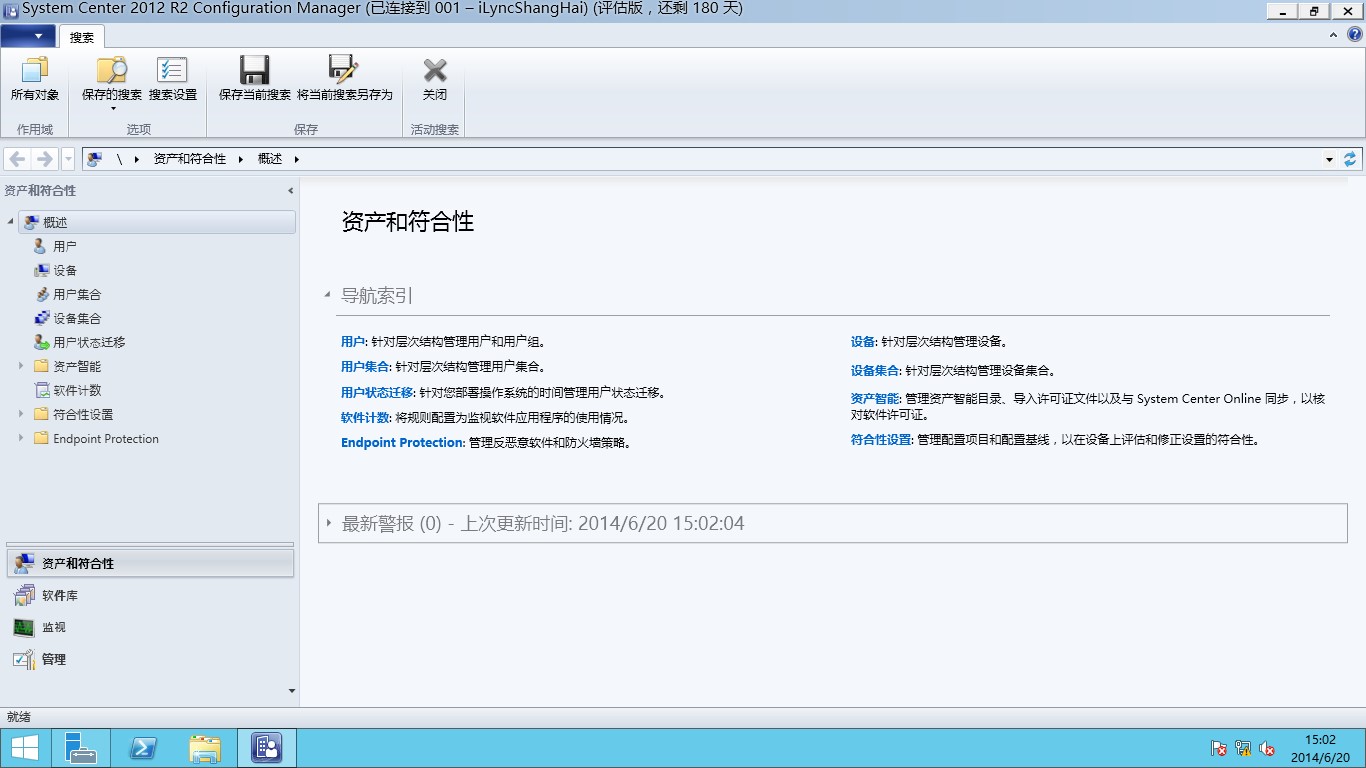1366x768 pixels.
Task: Open the 软件计数 link in navigation index
Action: pos(365,417)
